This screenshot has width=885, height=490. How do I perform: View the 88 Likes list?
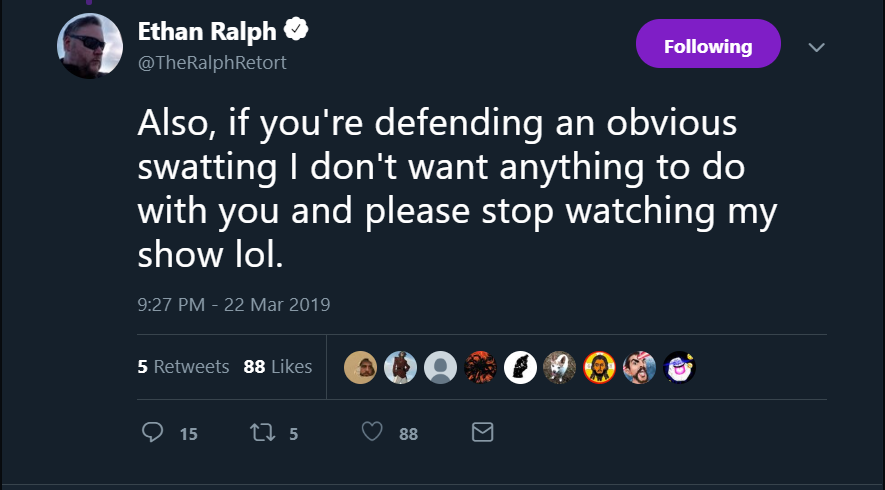[x=278, y=367]
